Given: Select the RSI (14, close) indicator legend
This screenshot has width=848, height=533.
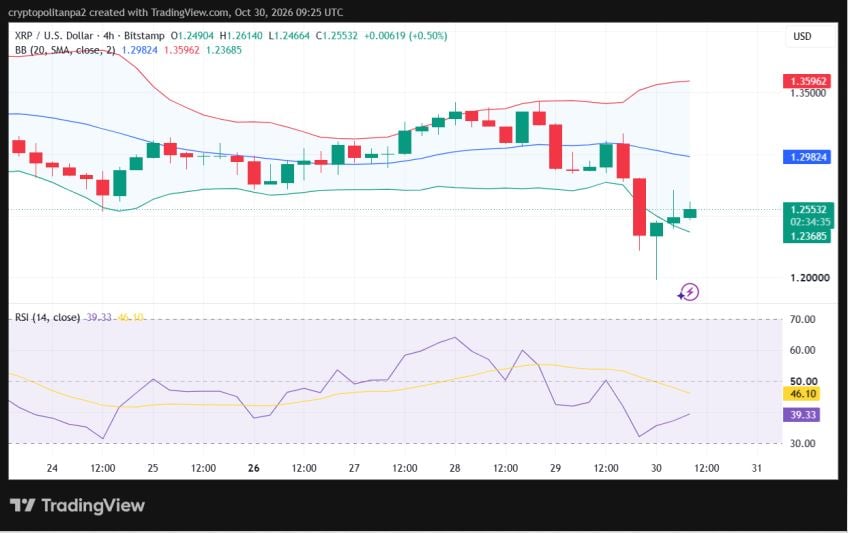Looking at the screenshot, I should click(x=48, y=317).
